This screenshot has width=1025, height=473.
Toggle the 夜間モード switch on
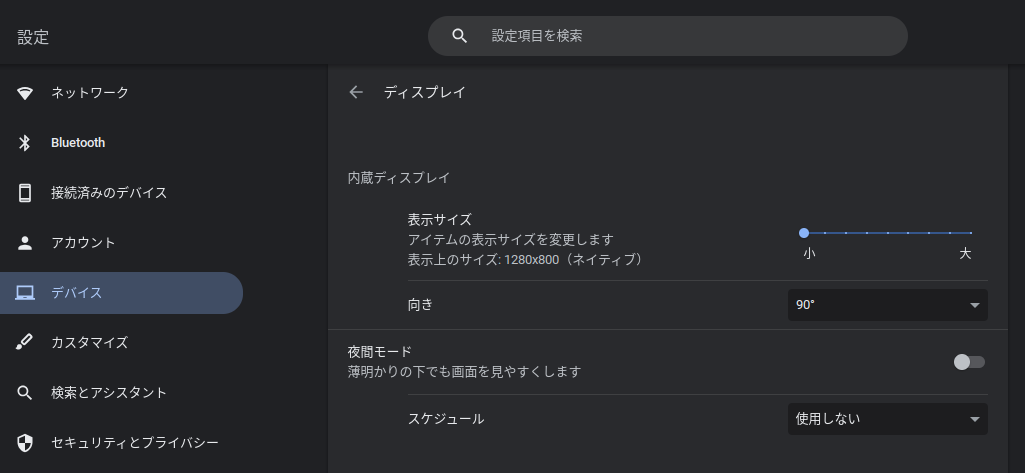click(x=969, y=362)
